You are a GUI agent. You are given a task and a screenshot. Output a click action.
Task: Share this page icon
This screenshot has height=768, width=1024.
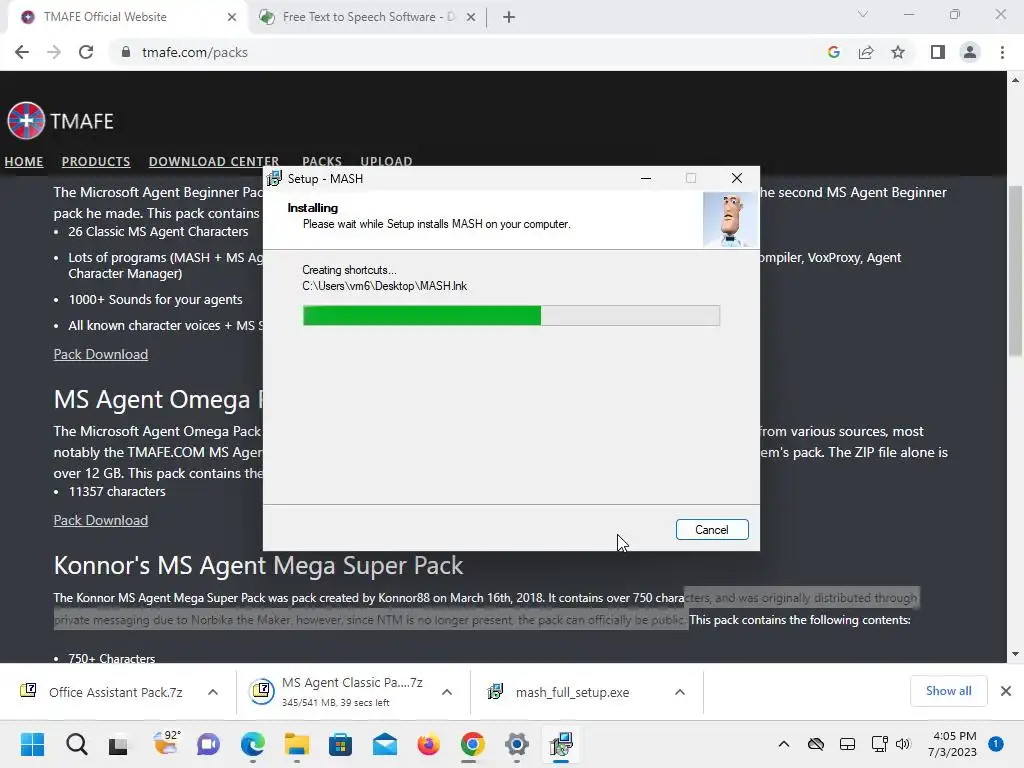click(866, 52)
